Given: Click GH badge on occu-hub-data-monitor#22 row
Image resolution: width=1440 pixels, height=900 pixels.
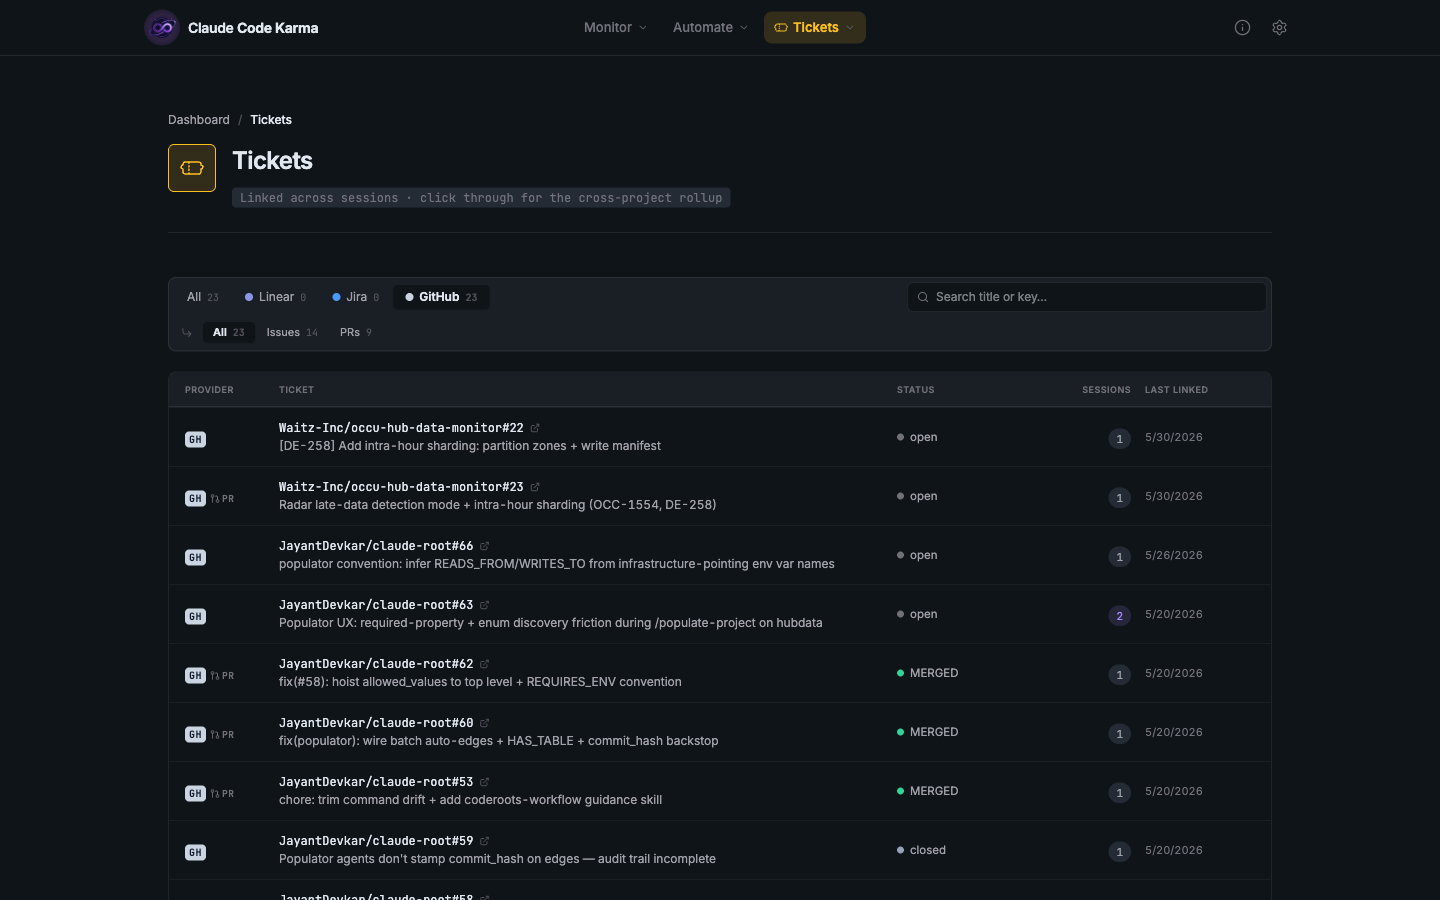Looking at the screenshot, I should [x=195, y=439].
